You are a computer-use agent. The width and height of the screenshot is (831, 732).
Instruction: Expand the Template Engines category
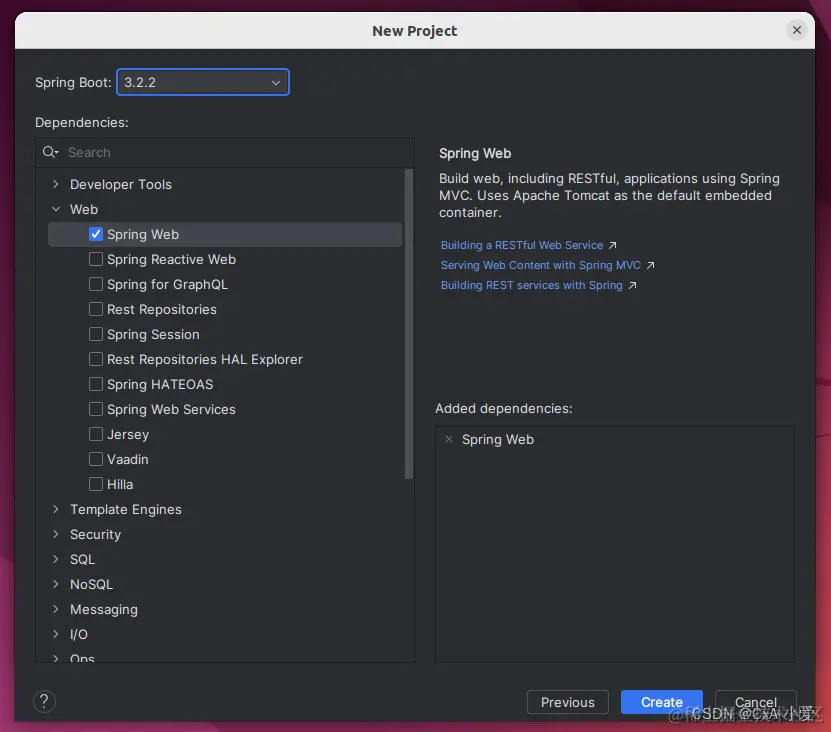pos(56,509)
